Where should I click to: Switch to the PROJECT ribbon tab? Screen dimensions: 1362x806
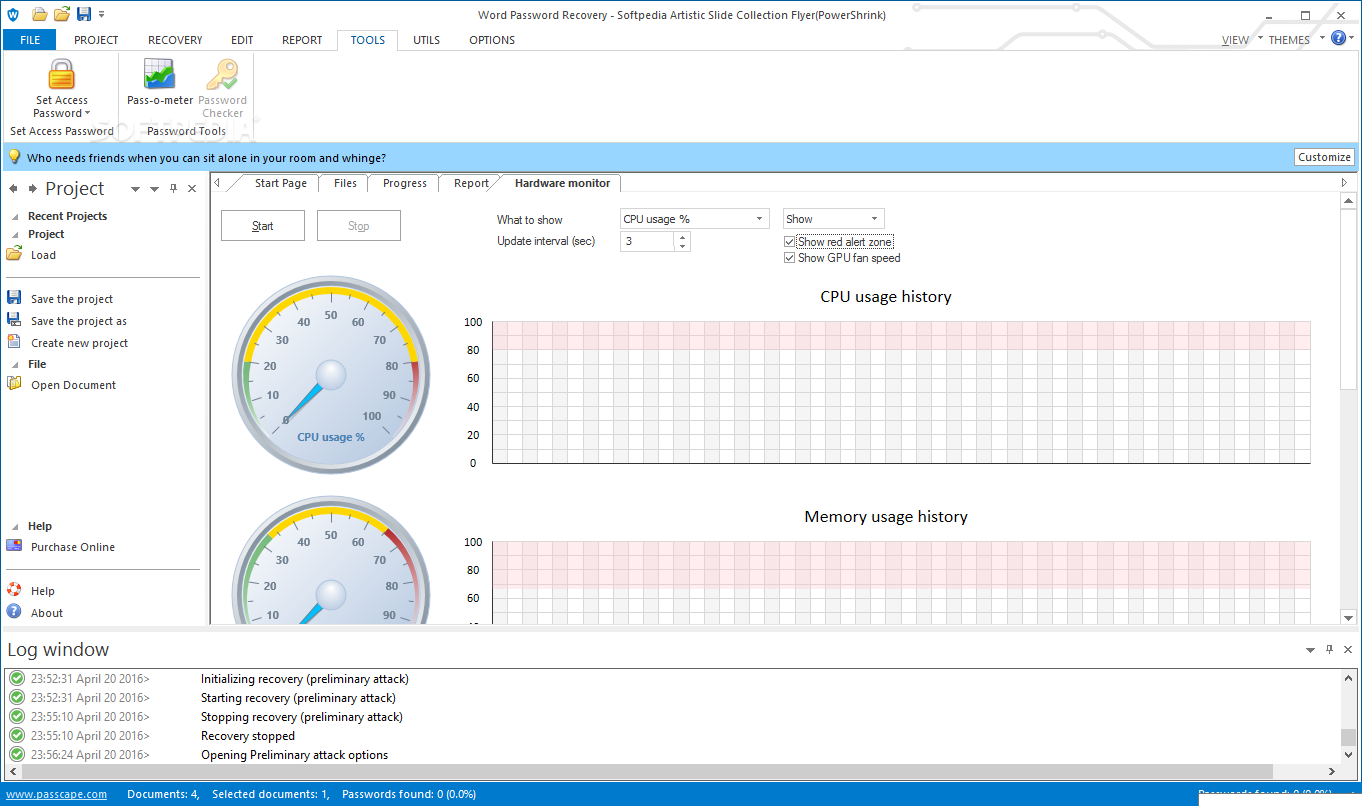pos(96,40)
